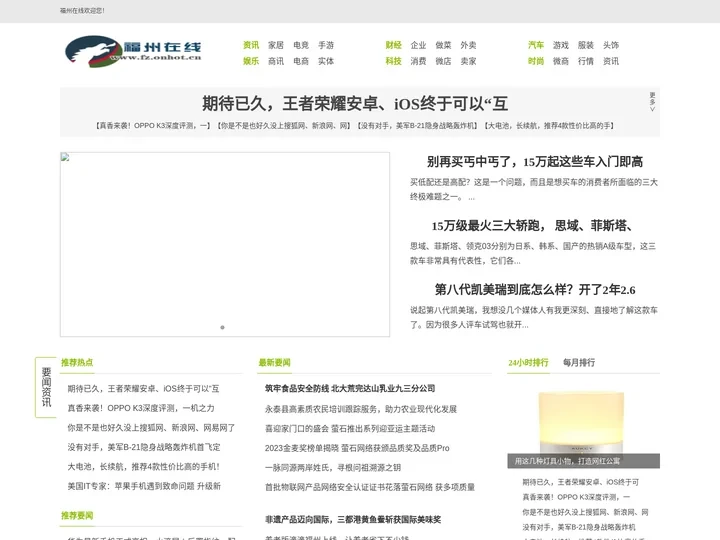The width and height of the screenshot is (720, 540).
Task: Open the 推荐要闻 section heading
Action: 77,515
